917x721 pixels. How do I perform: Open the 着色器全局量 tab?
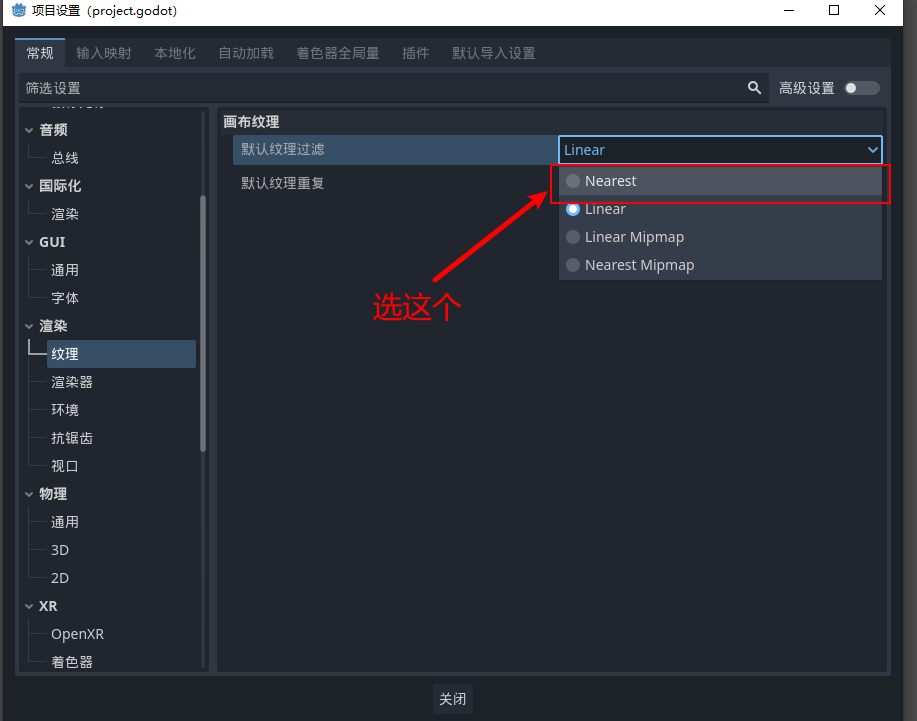(337, 53)
